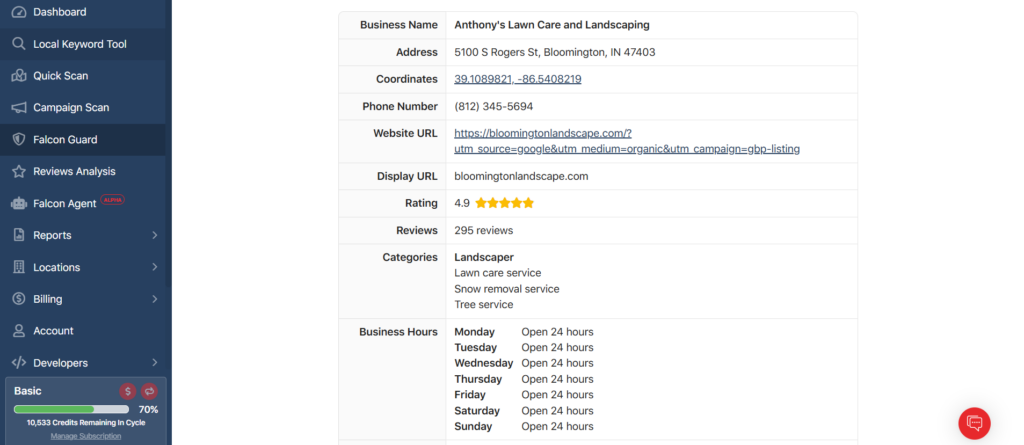Image resolution: width=1024 pixels, height=445 pixels.
Task: Open the Account menu item
Action: [x=53, y=331]
